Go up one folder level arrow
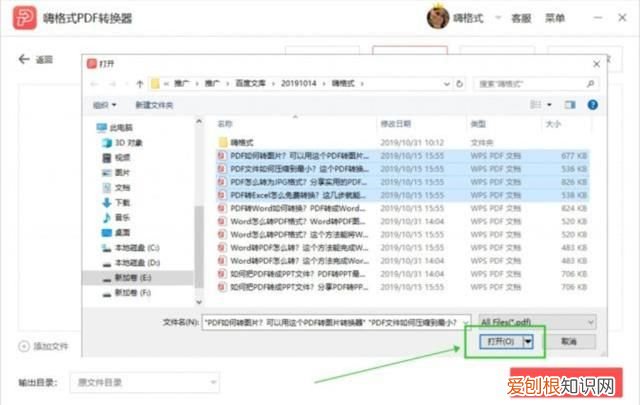640x405 pixels. (140, 84)
